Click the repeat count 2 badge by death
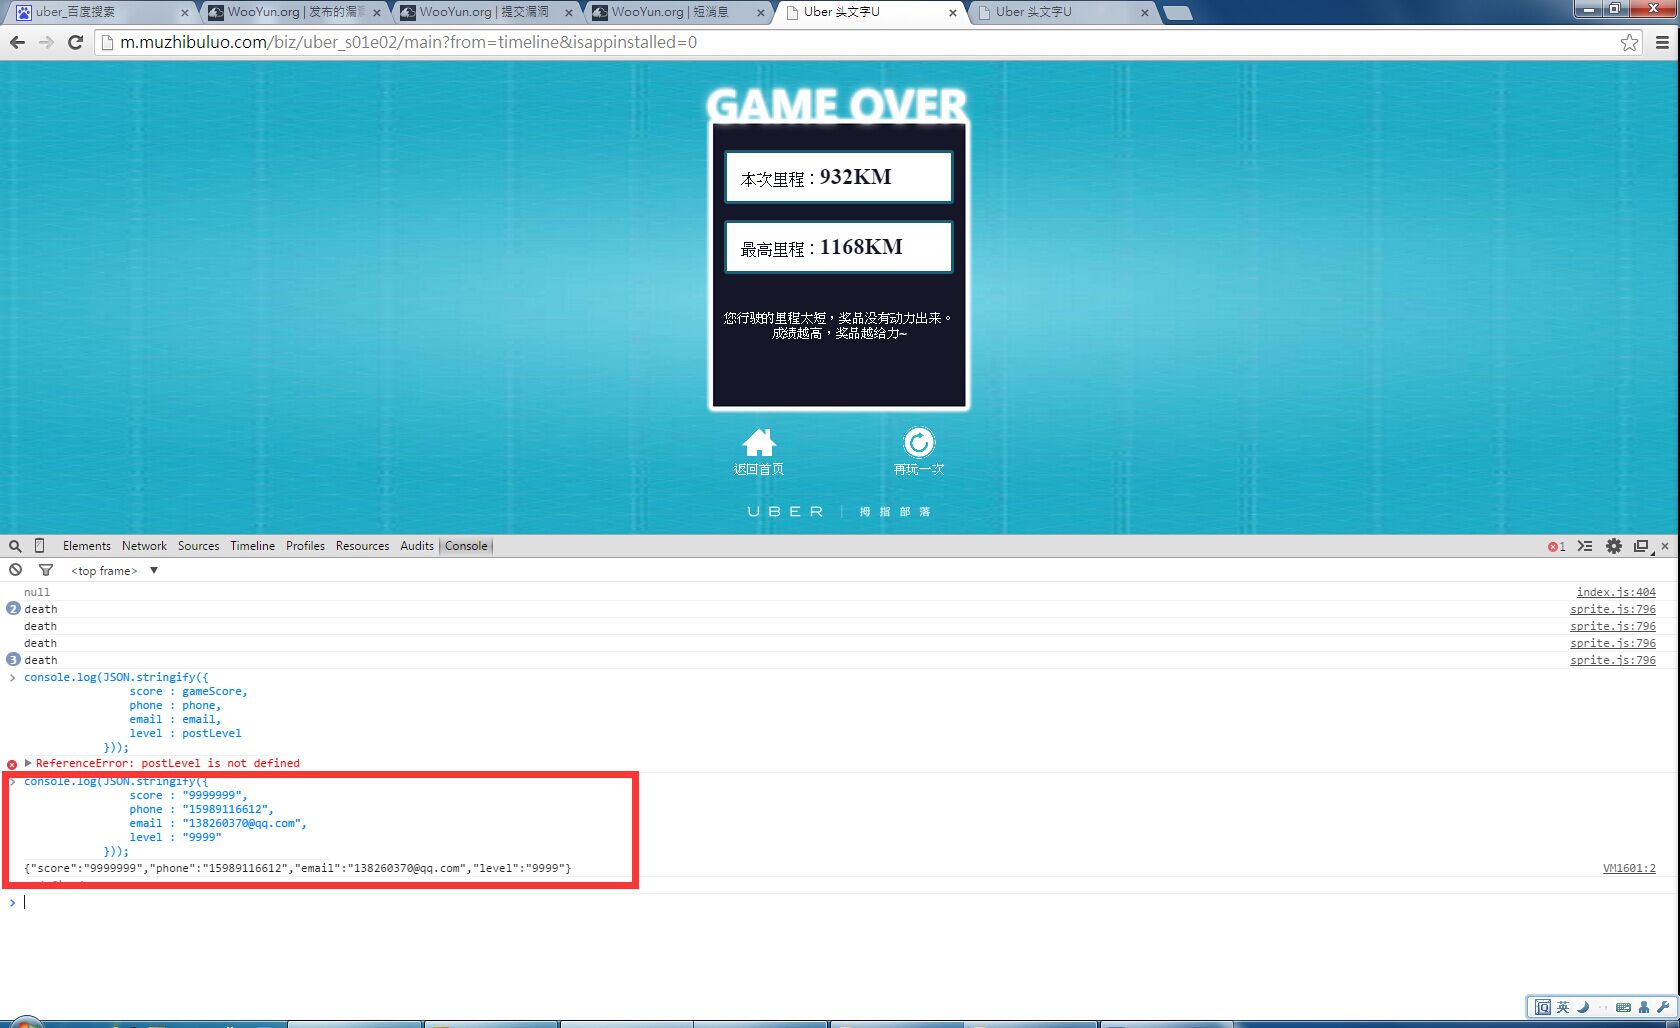The width and height of the screenshot is (1680, 1028). (x=13, y=608)
